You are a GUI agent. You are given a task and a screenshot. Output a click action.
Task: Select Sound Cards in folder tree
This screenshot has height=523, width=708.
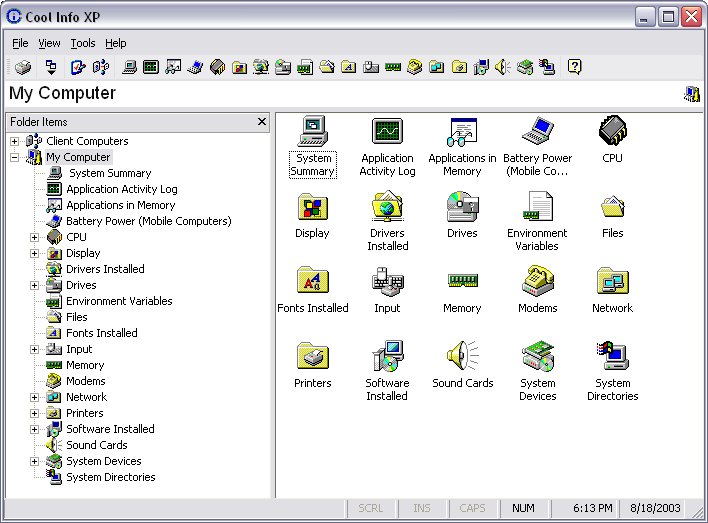(97, 445)
